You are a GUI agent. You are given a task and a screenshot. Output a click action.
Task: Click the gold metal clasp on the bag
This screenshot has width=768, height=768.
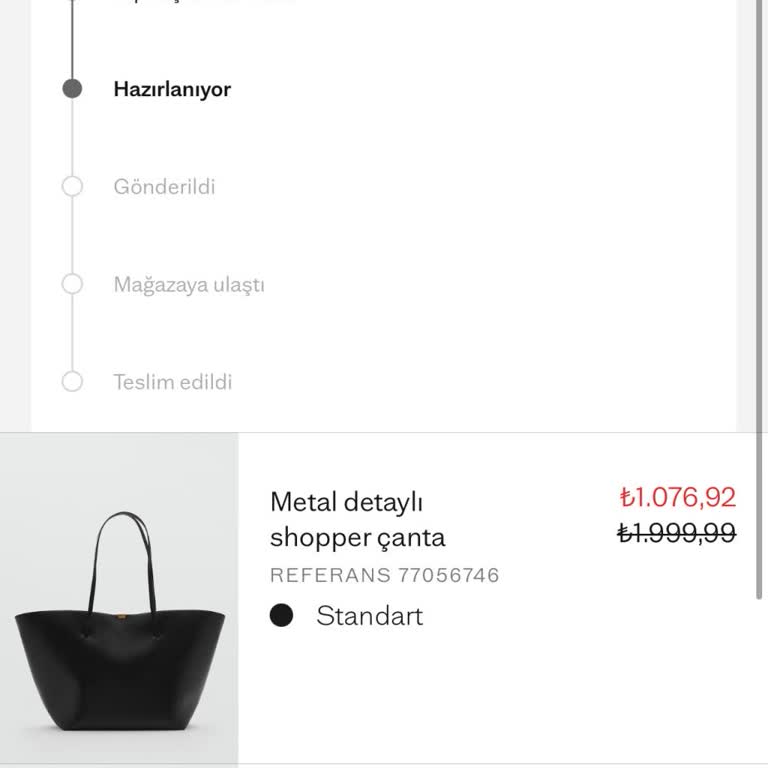tap(125, 608)
